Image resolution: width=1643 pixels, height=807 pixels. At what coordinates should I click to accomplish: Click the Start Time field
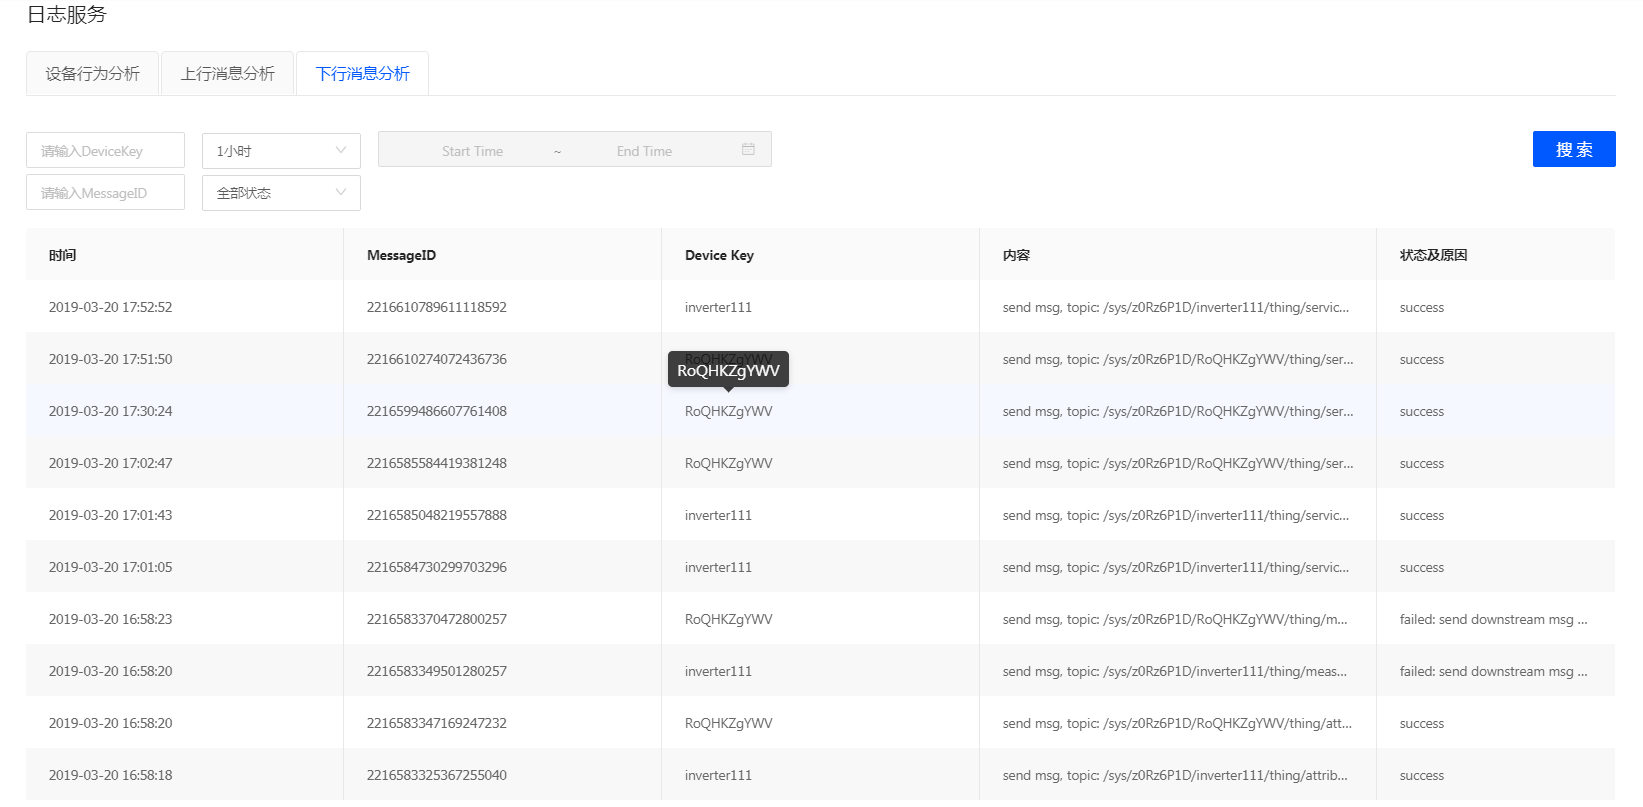click(472, 151)
